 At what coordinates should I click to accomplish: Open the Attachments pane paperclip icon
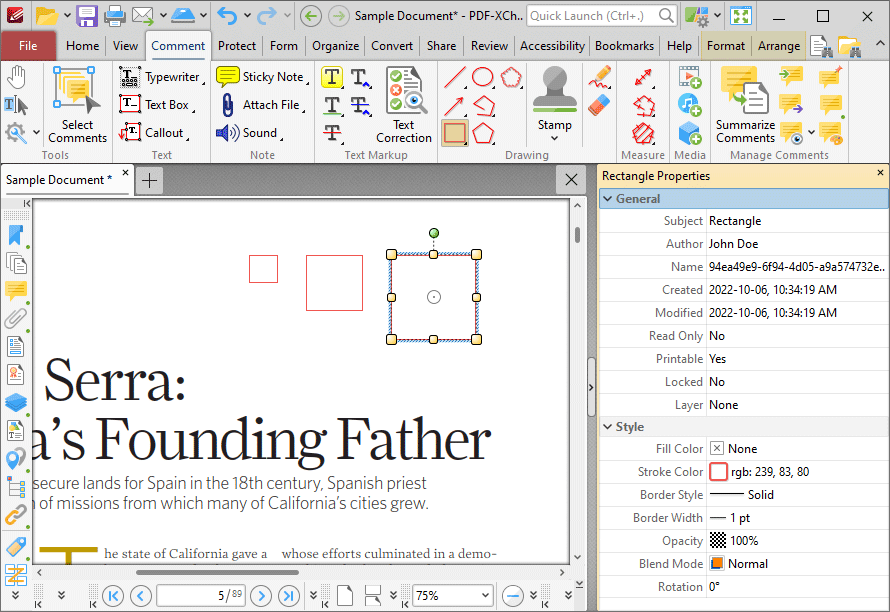[x=15, y=318]
